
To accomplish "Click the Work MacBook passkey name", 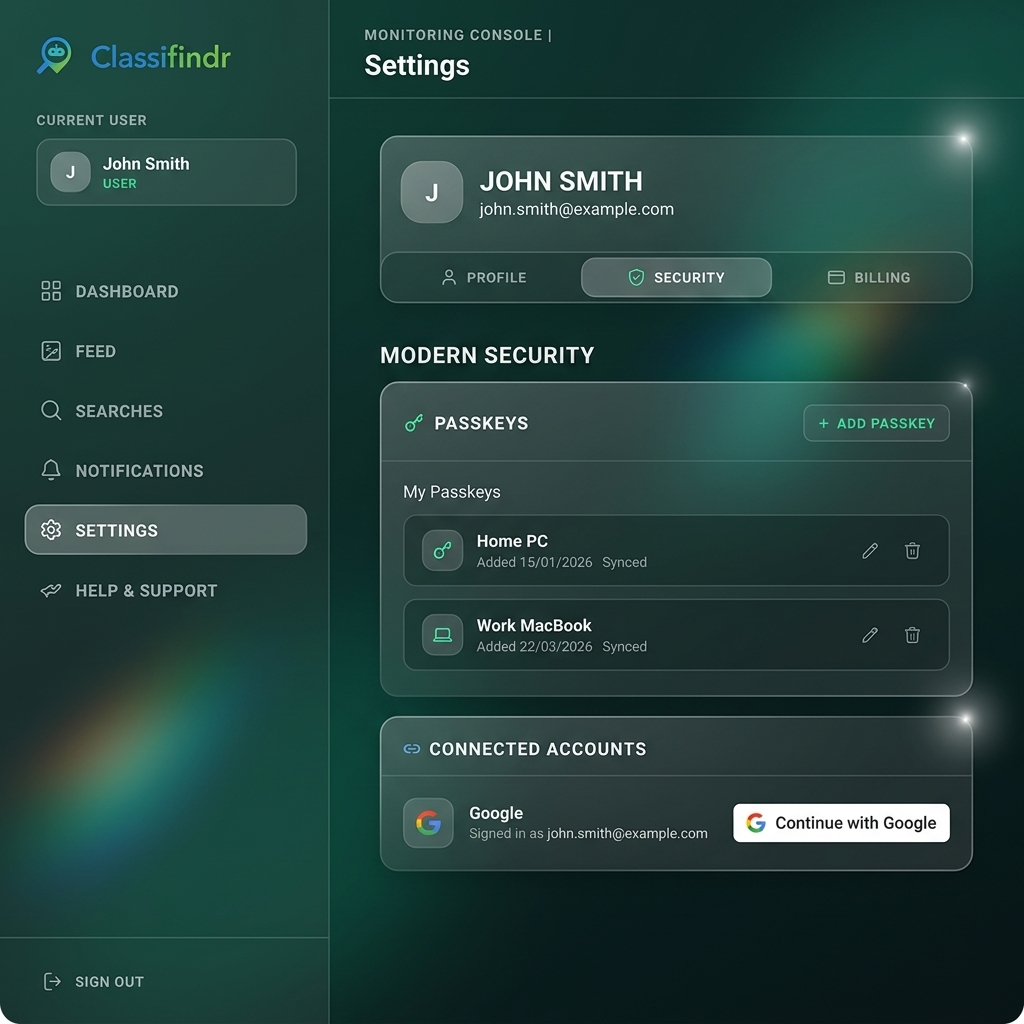I will [534, 625].
